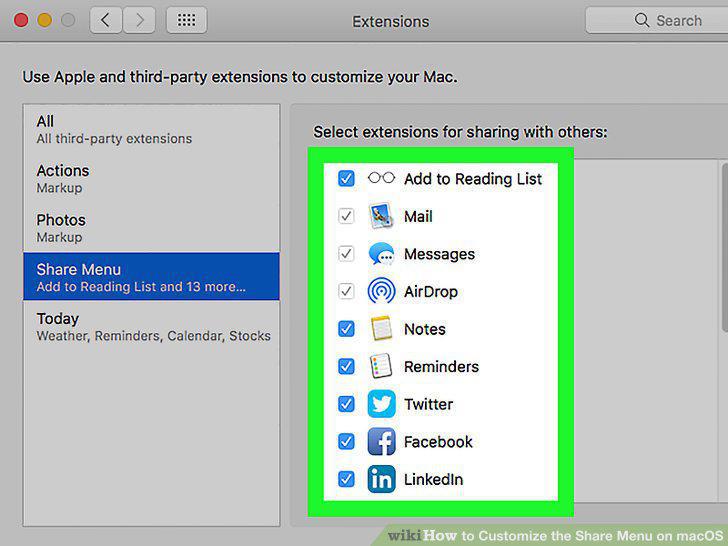The image size is (728, 546).
Task: Select the Share Menu category
Action: coord(151,277)
